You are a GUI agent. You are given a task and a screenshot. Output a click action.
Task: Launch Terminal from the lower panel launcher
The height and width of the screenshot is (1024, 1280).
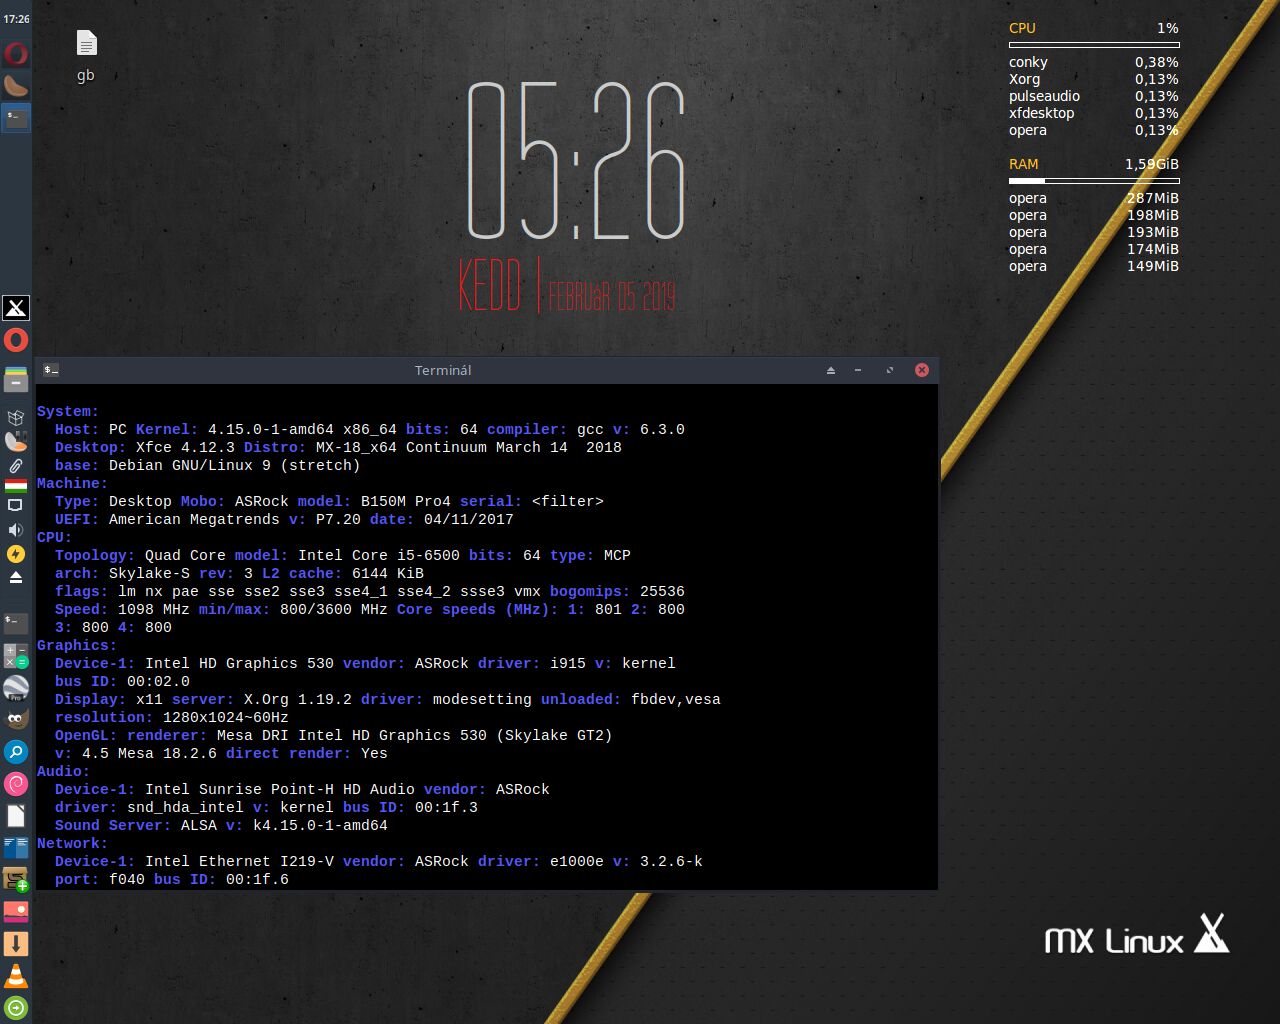tap(16, 623)
